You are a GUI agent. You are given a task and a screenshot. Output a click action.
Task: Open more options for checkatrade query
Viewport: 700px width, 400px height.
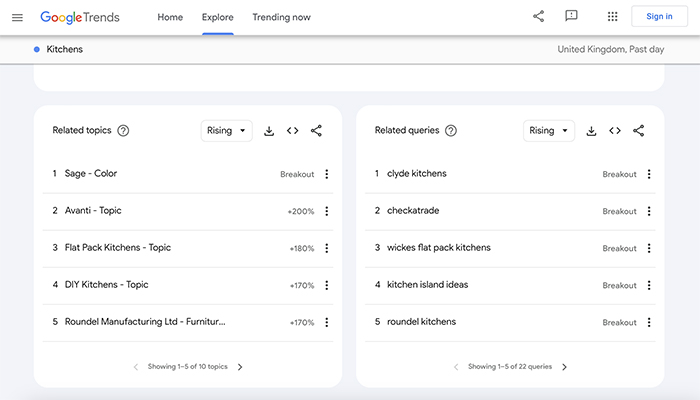649,211
